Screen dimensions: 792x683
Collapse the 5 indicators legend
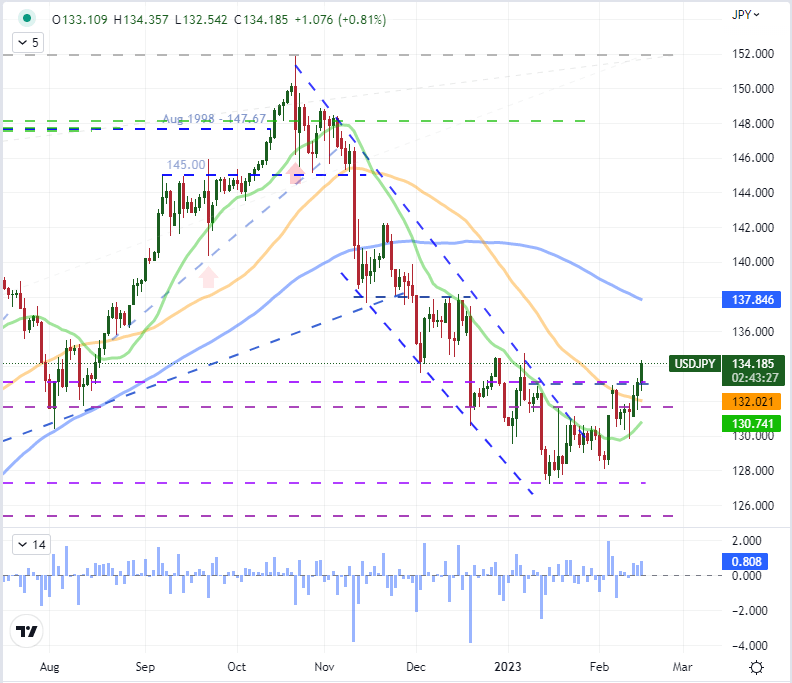[x=28, y=42]
